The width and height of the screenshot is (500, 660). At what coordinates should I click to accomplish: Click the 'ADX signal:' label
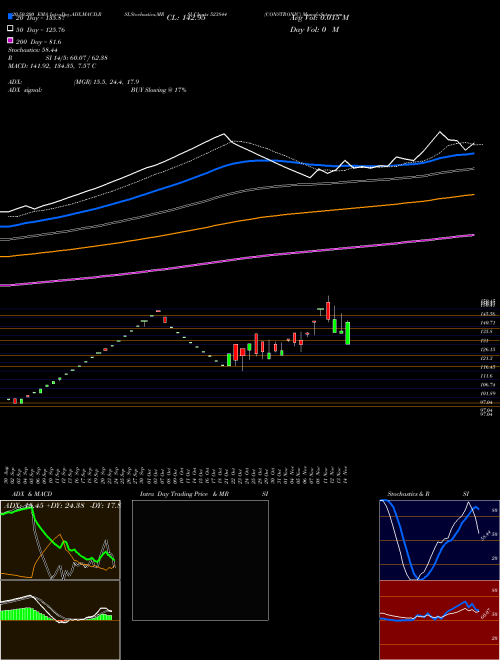[25, 90]
